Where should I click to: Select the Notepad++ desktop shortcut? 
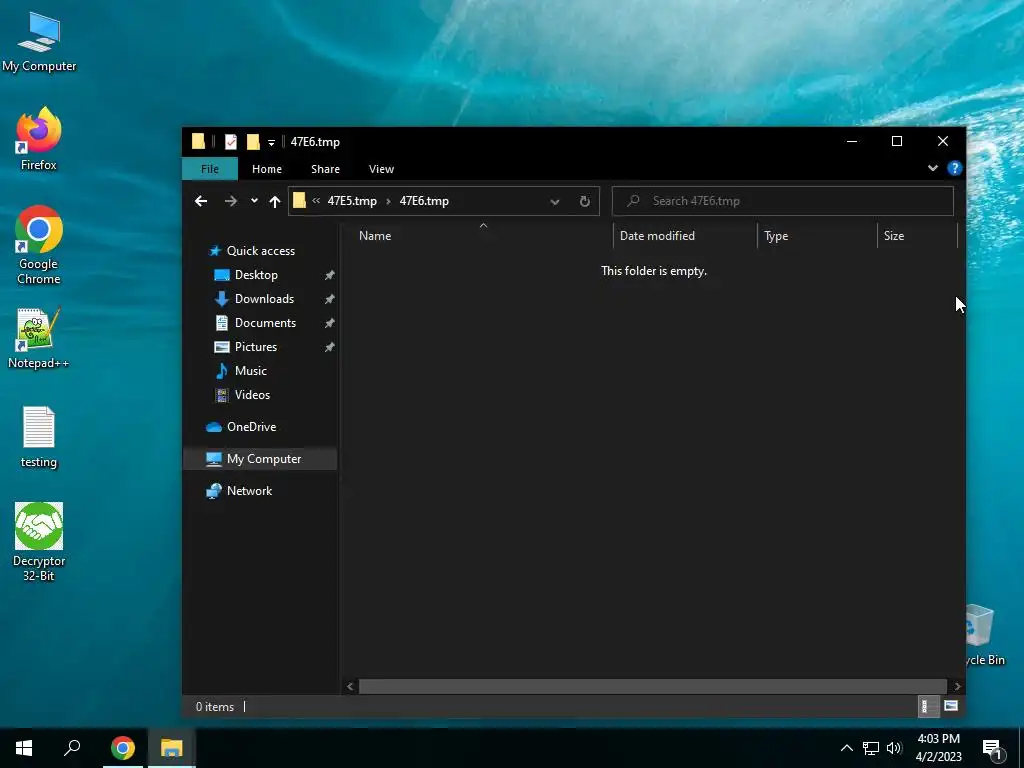[39, 338]
